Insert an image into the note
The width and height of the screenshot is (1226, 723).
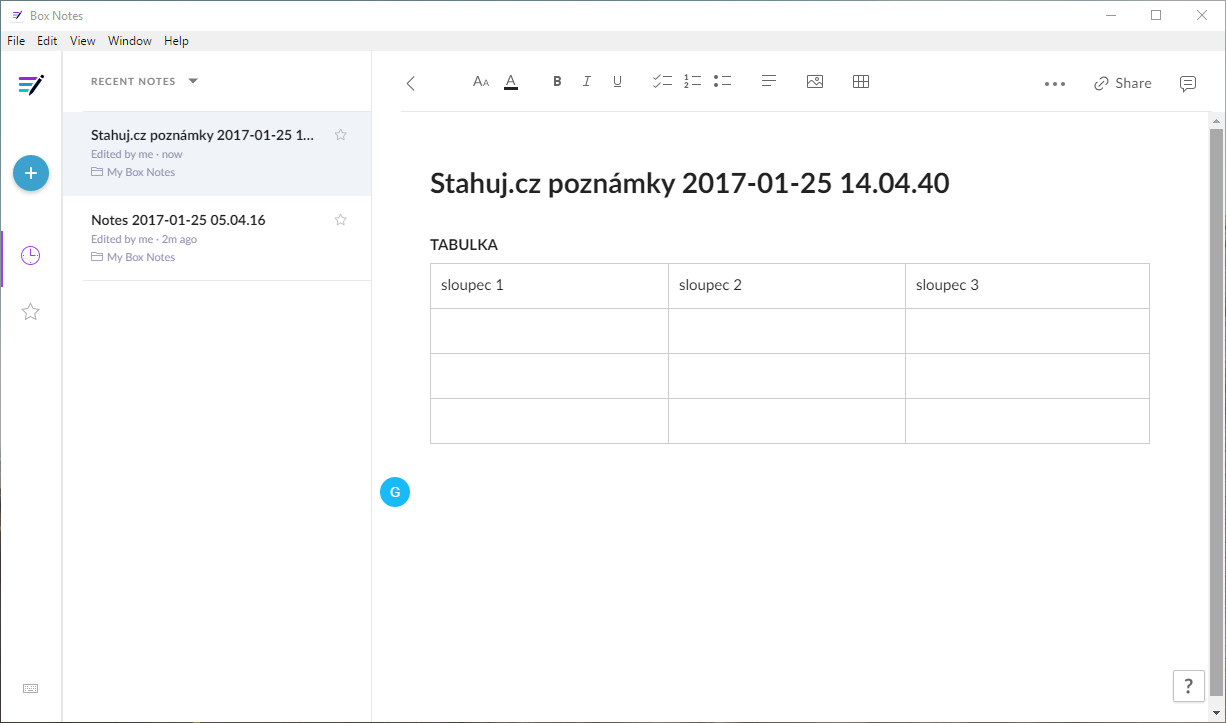(x=815, y=82)
